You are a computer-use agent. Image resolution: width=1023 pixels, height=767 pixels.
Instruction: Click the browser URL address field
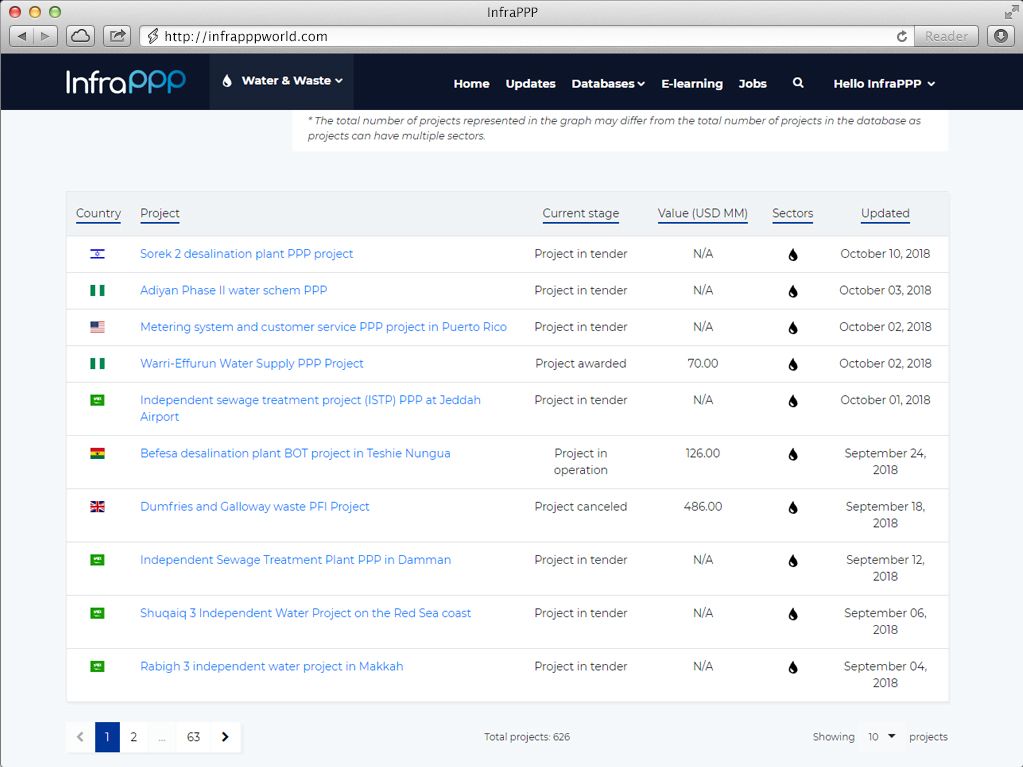point(520,36)
